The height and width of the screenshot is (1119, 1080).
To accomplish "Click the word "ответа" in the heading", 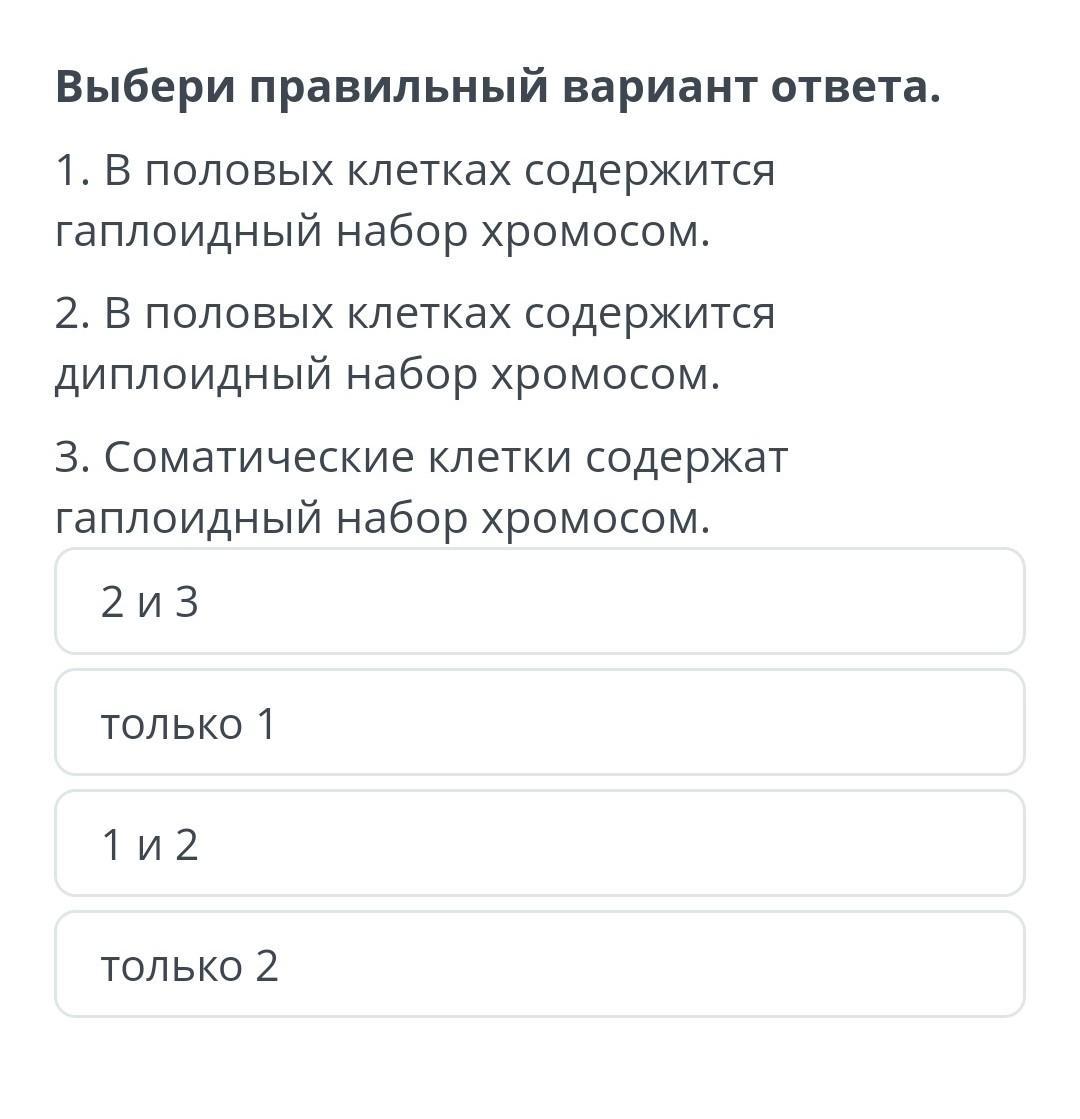I will (855, 88).
